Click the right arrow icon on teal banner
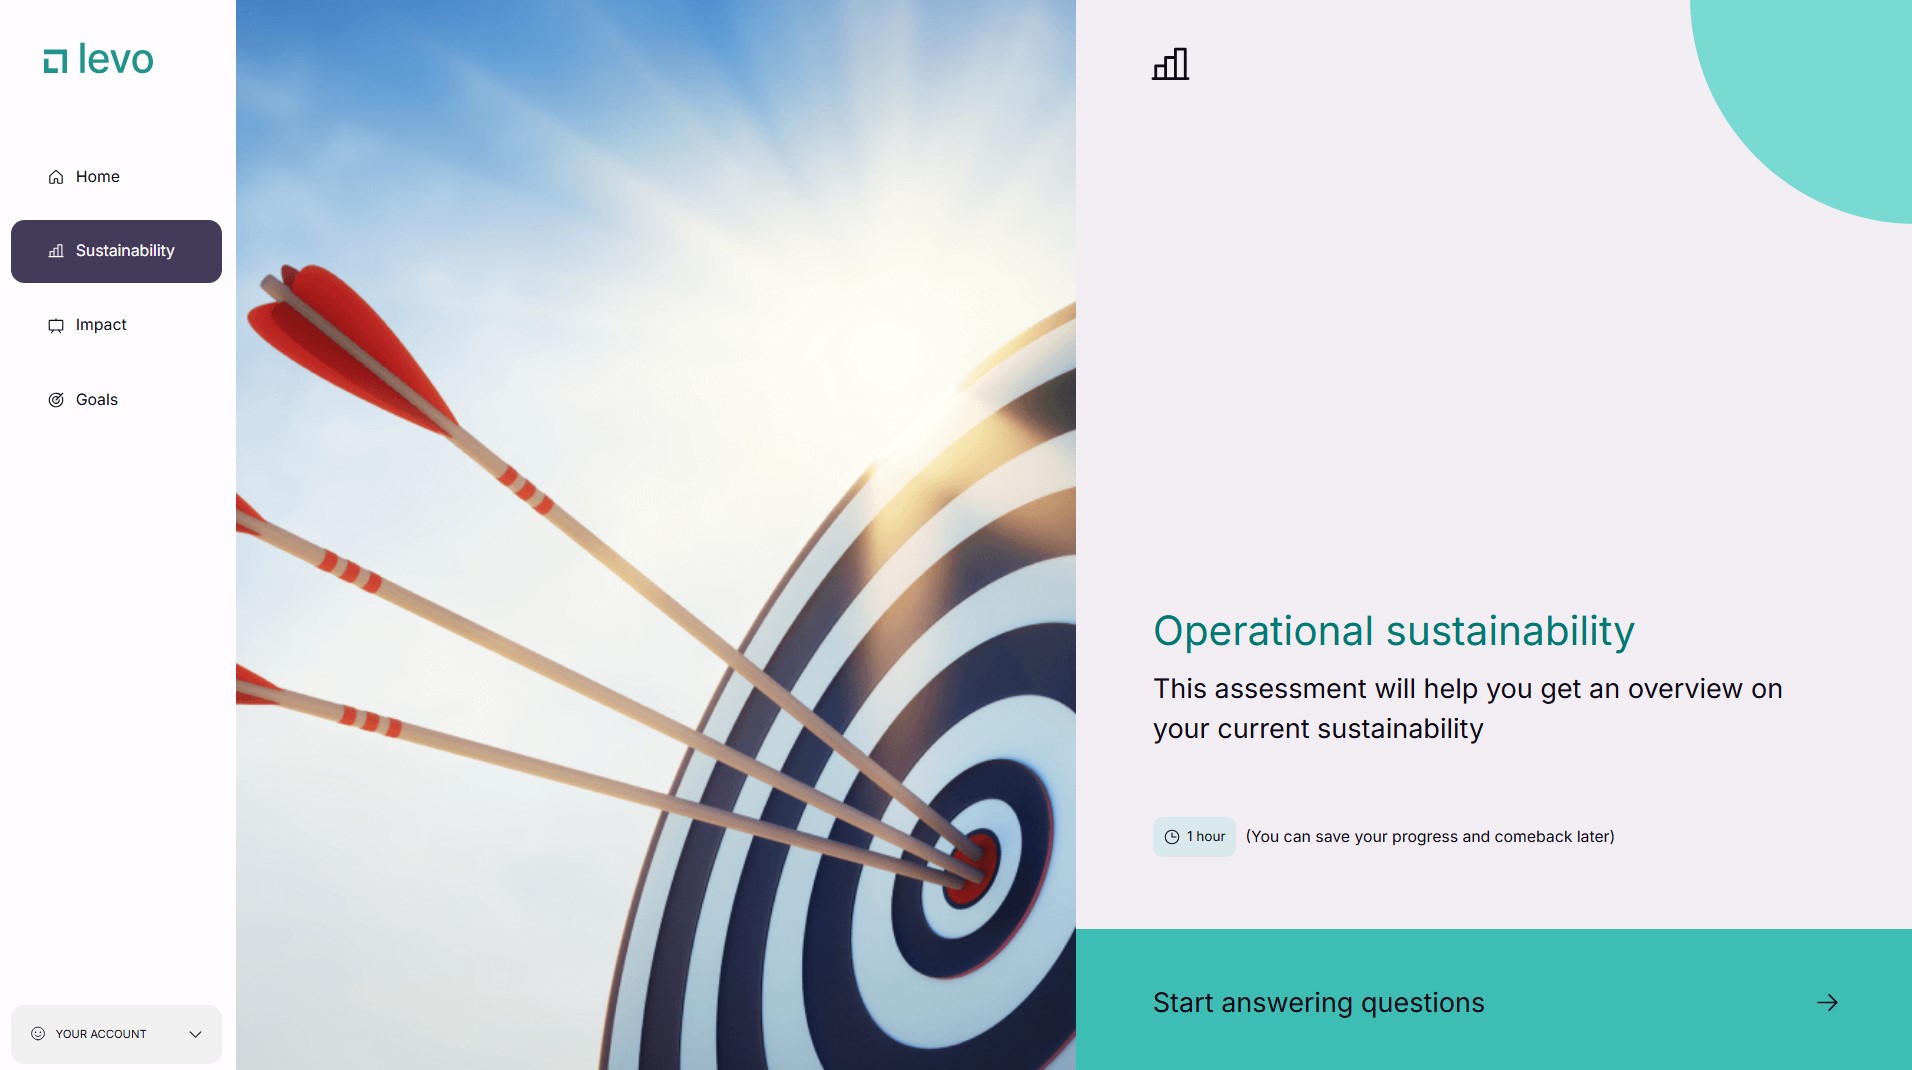Screen dimensions: 1912x1070 point(1827,1003)
